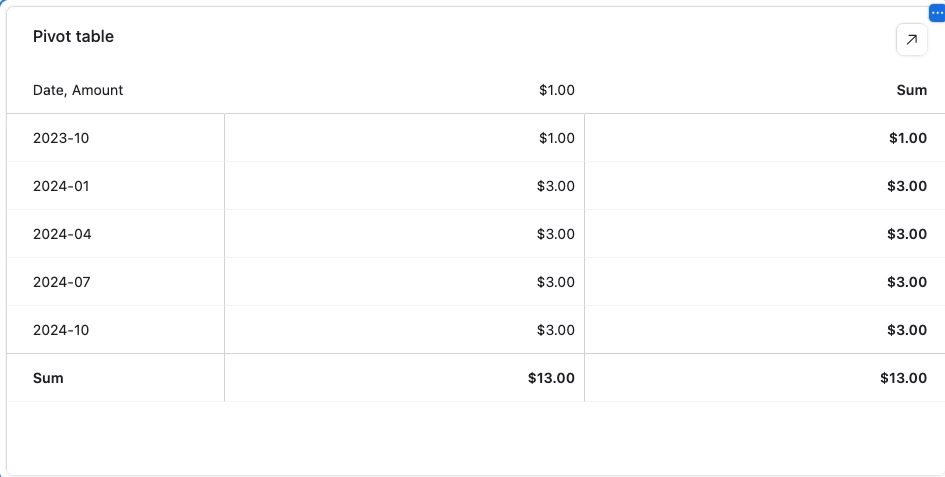This screenshot has height=477, width=945.
Task: Click the Sum row label
Action: (x=48, y=378)
